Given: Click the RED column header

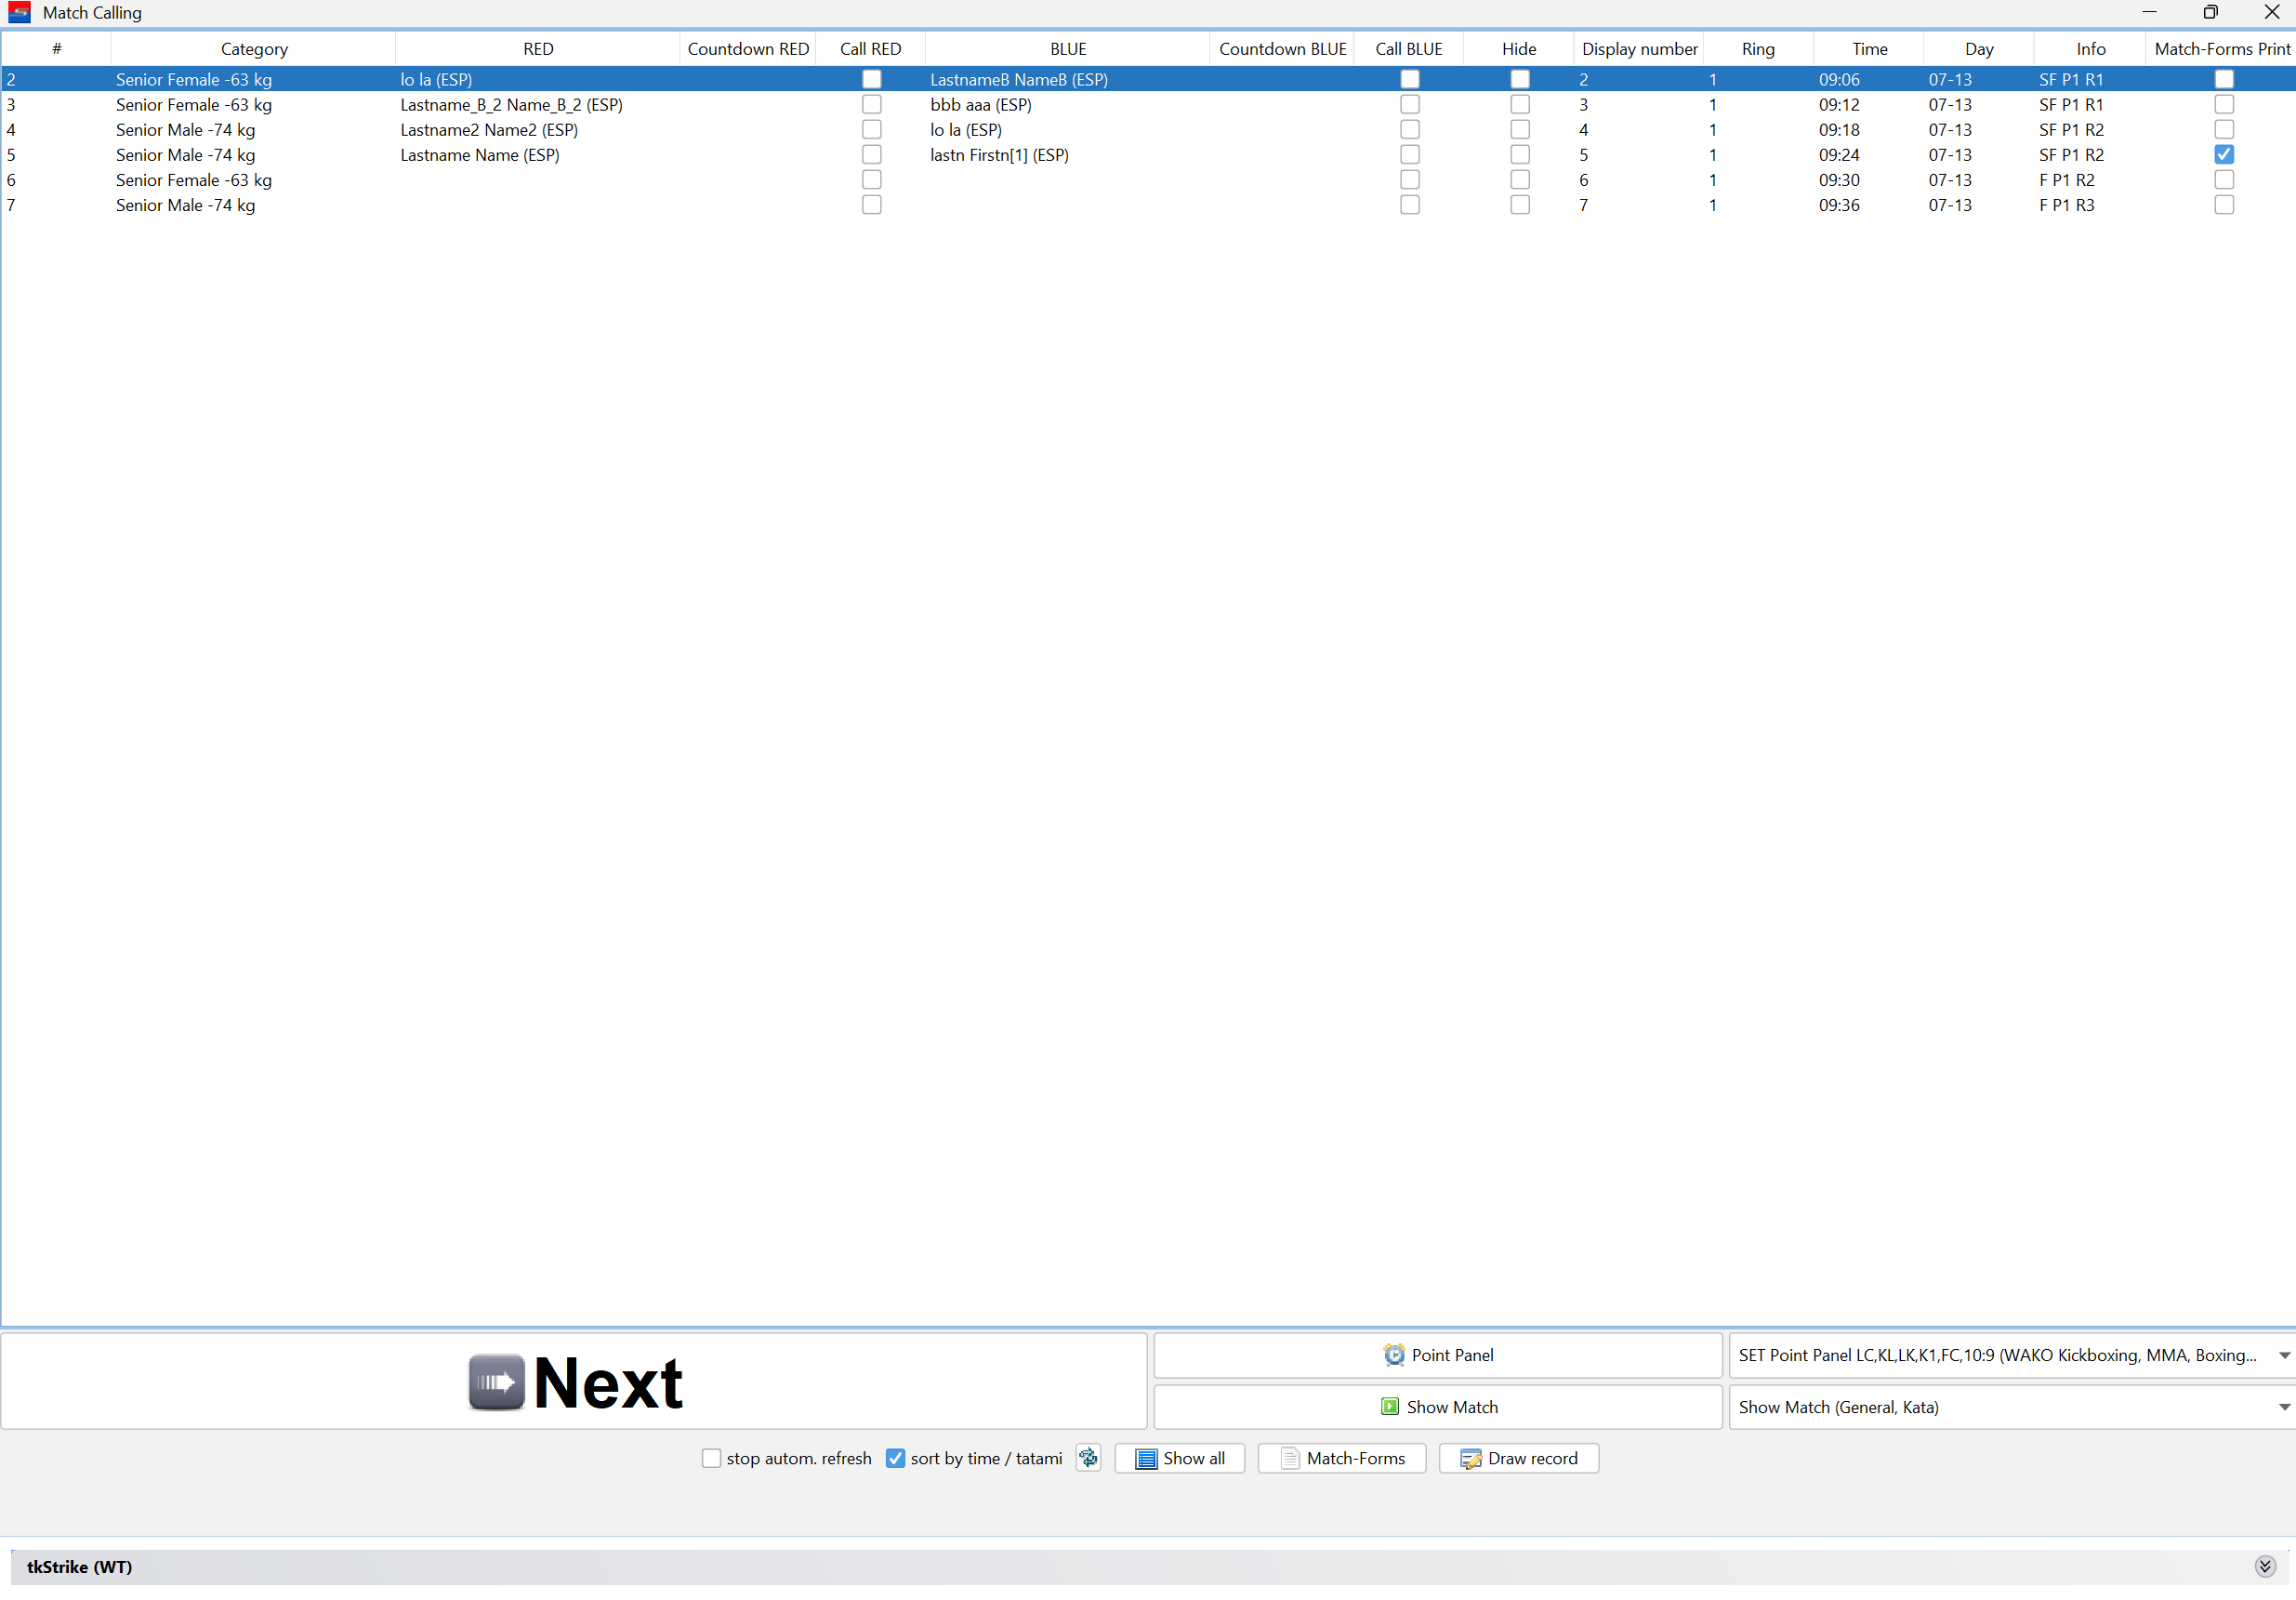Looking at the screenshot, I should coord(538,49).
